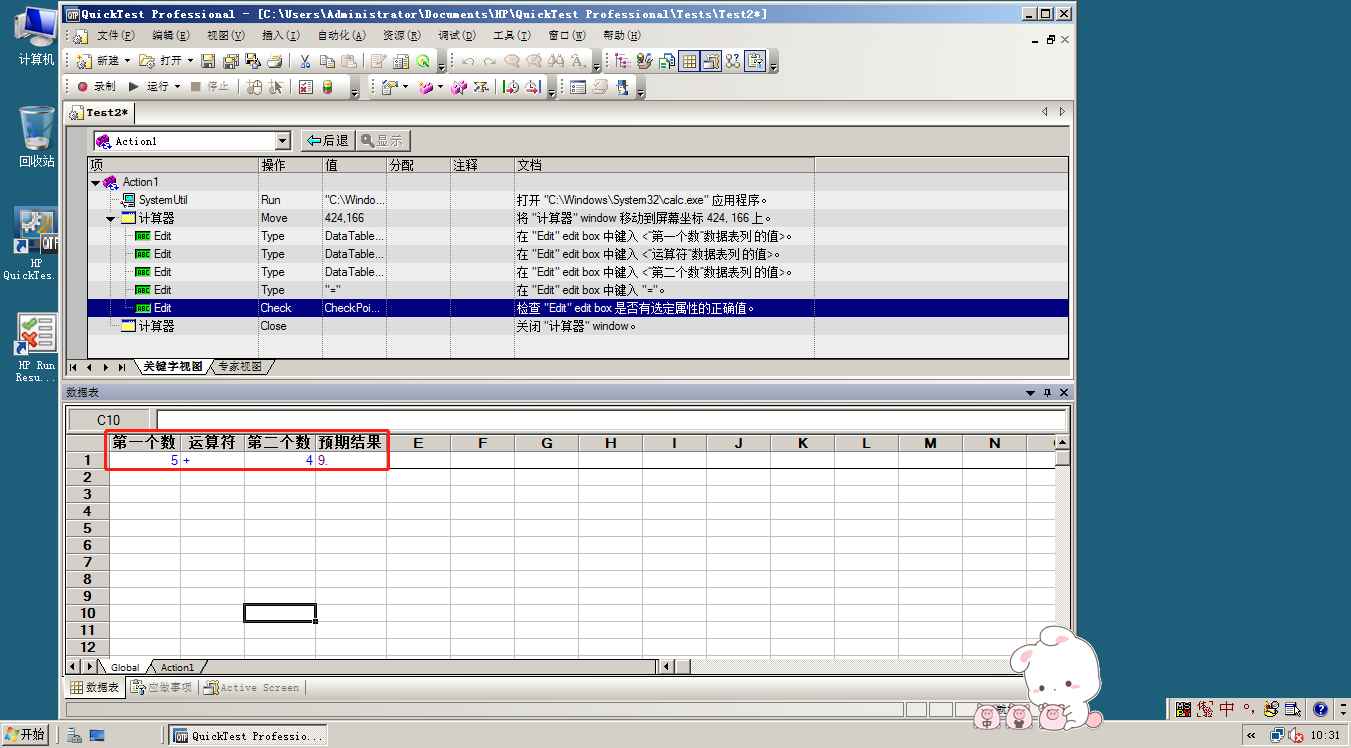
Task: Click the Low-level recording mouse icon
Action: [253, 87]
